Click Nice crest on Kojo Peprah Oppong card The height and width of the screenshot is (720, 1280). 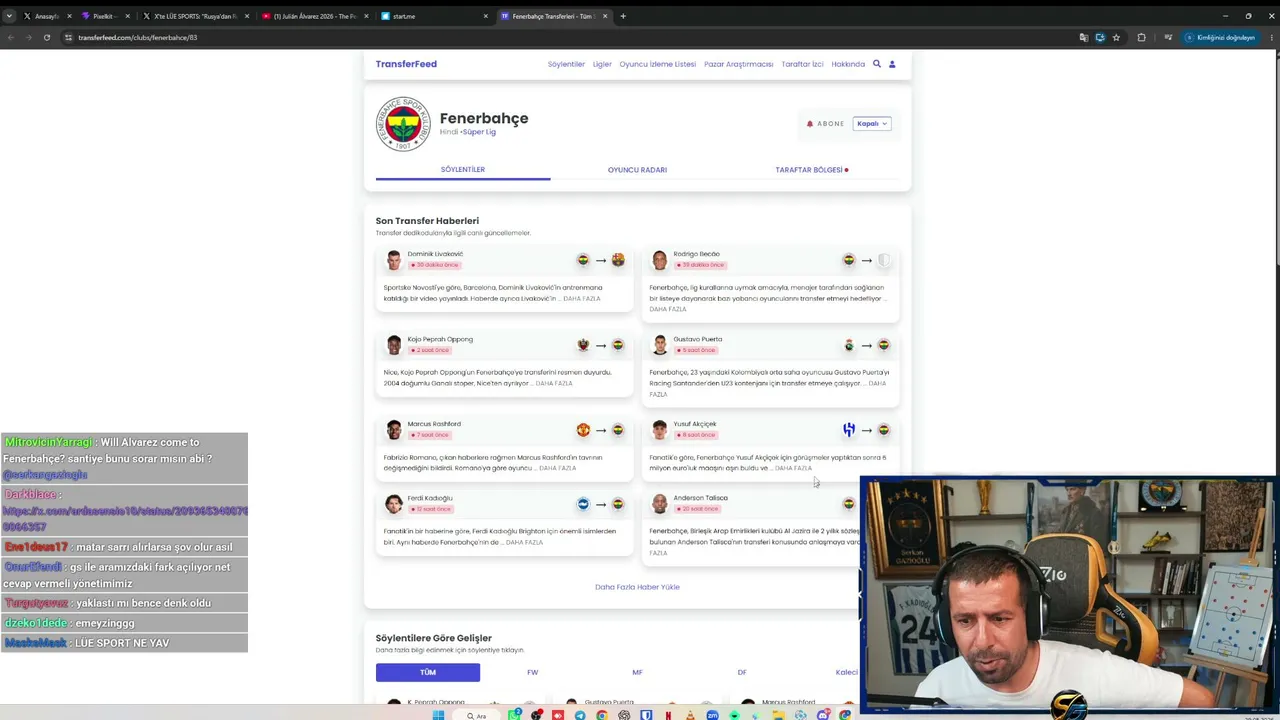pyautogui.click(x=583, y=345)
